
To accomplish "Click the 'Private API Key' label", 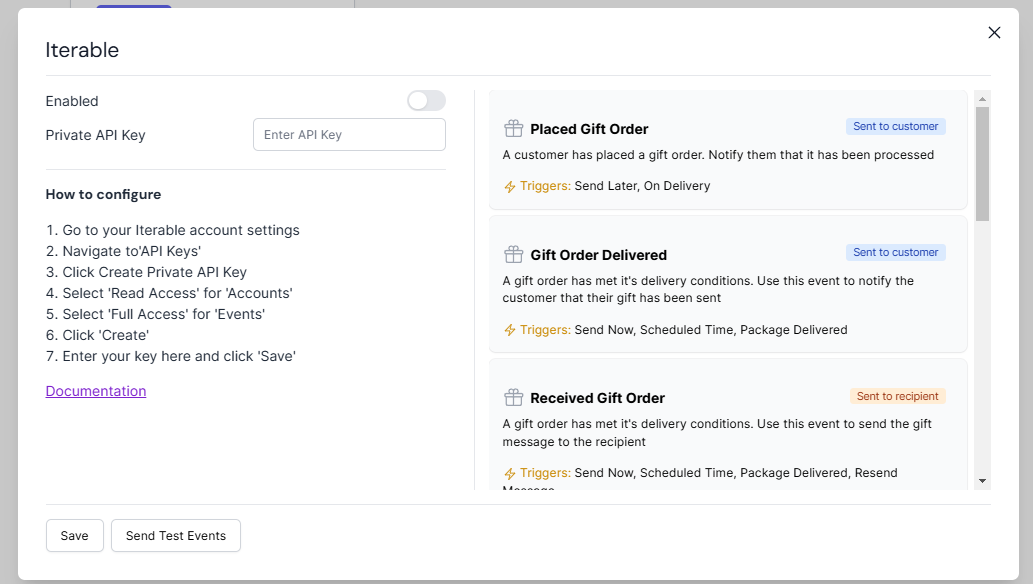I will pyautogui.click(x=96, y=135).
